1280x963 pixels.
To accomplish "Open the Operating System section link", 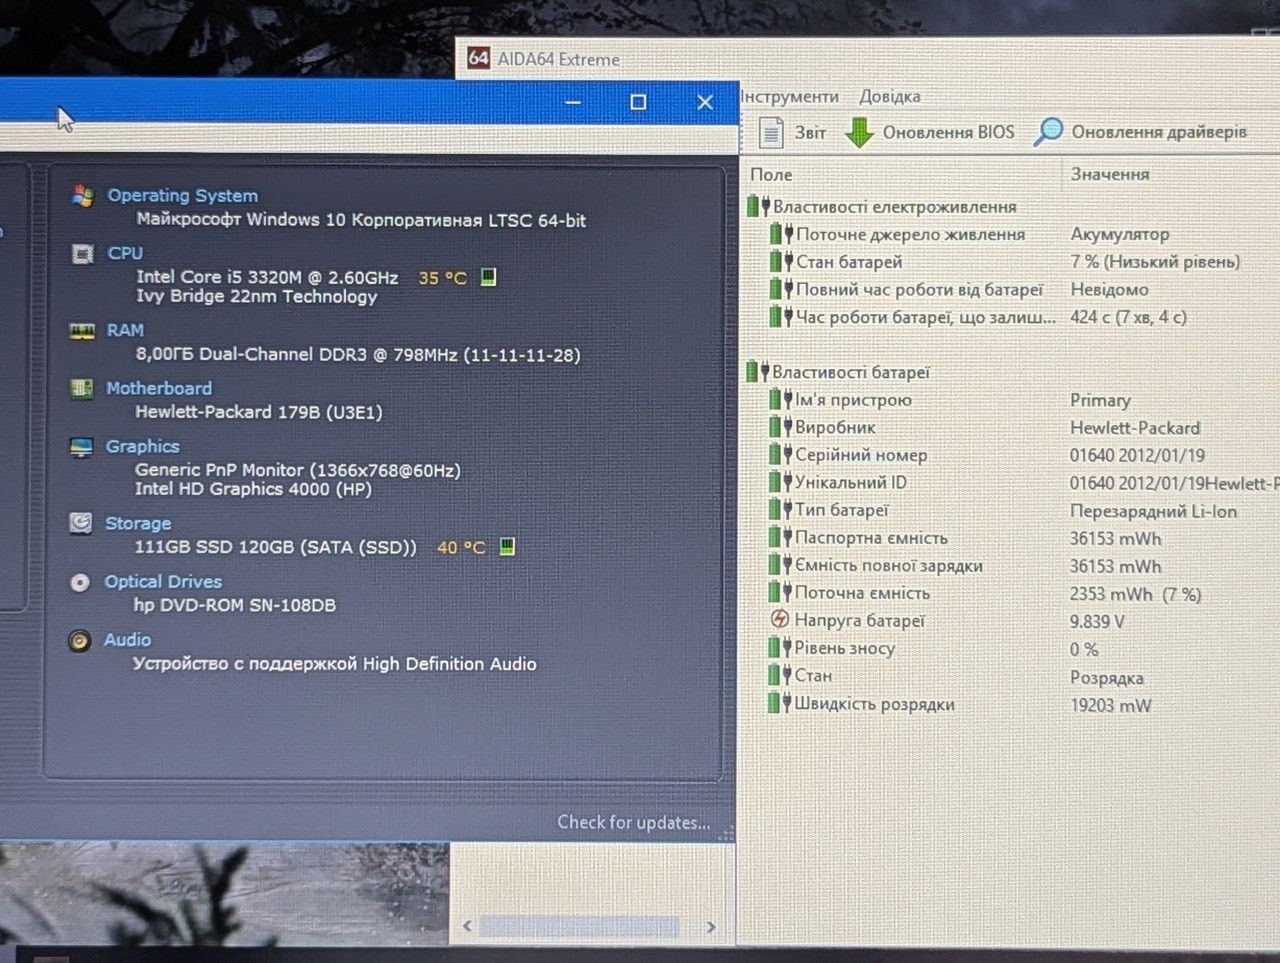I will tap(183, 196).
